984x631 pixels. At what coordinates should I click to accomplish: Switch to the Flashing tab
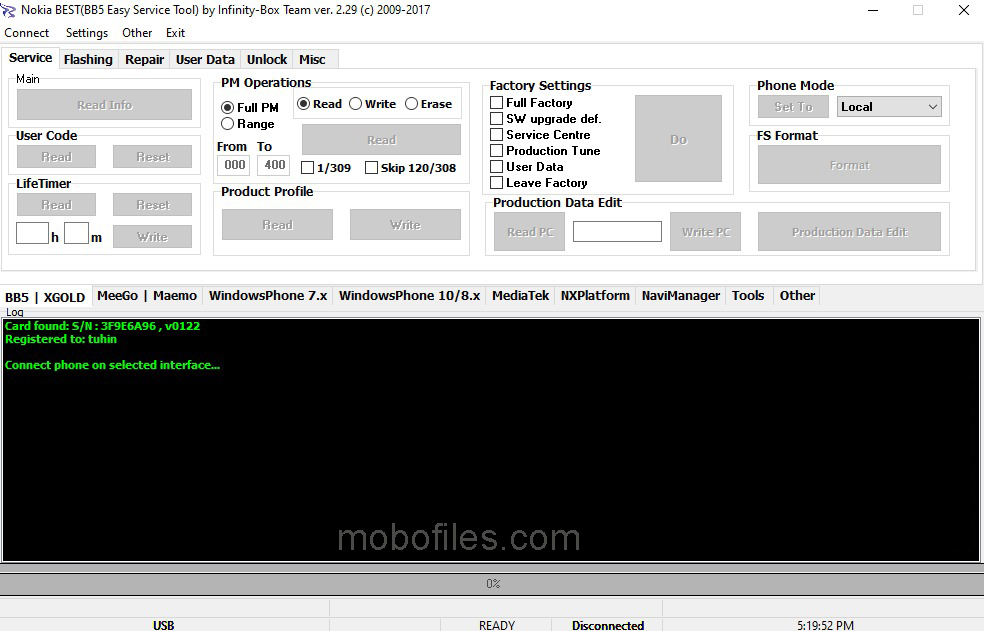click(88, 60)
